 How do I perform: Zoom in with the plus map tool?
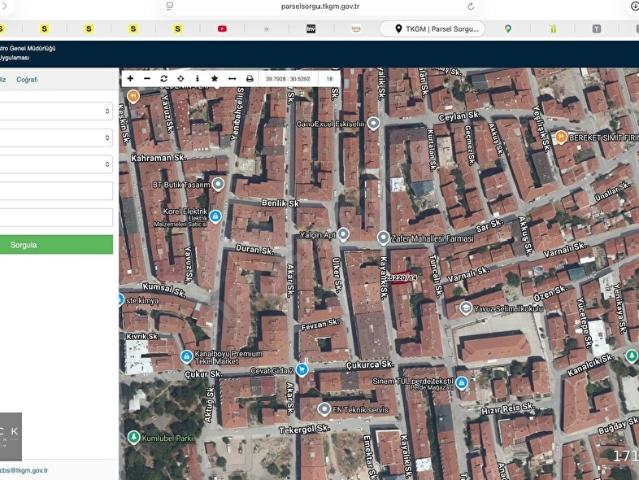click(x=130, y=78)
